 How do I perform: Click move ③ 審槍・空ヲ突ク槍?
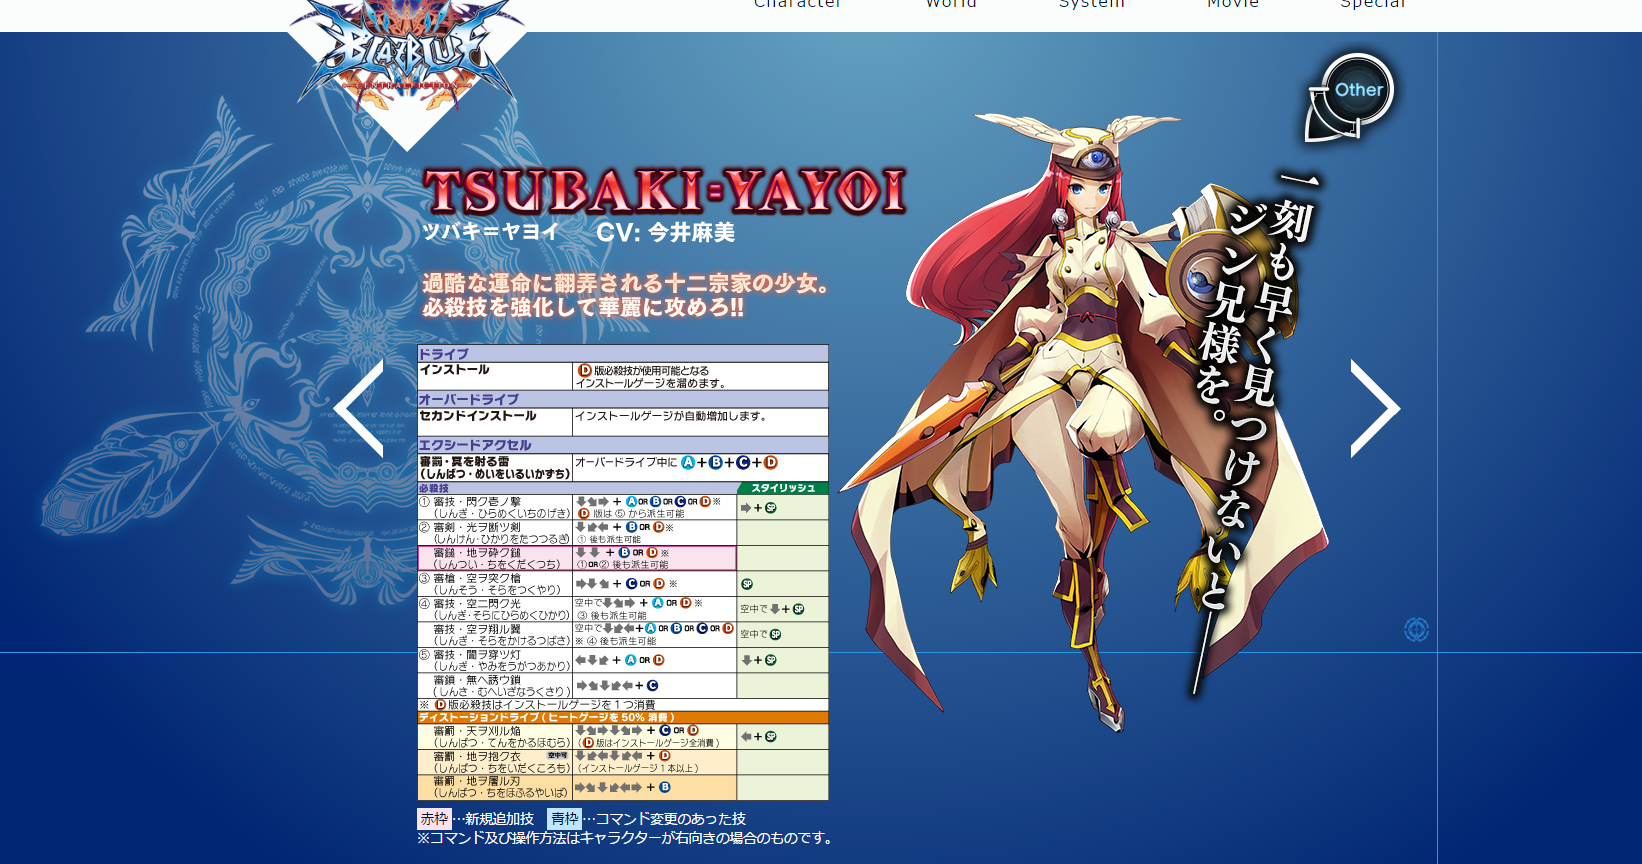(495, 584)
